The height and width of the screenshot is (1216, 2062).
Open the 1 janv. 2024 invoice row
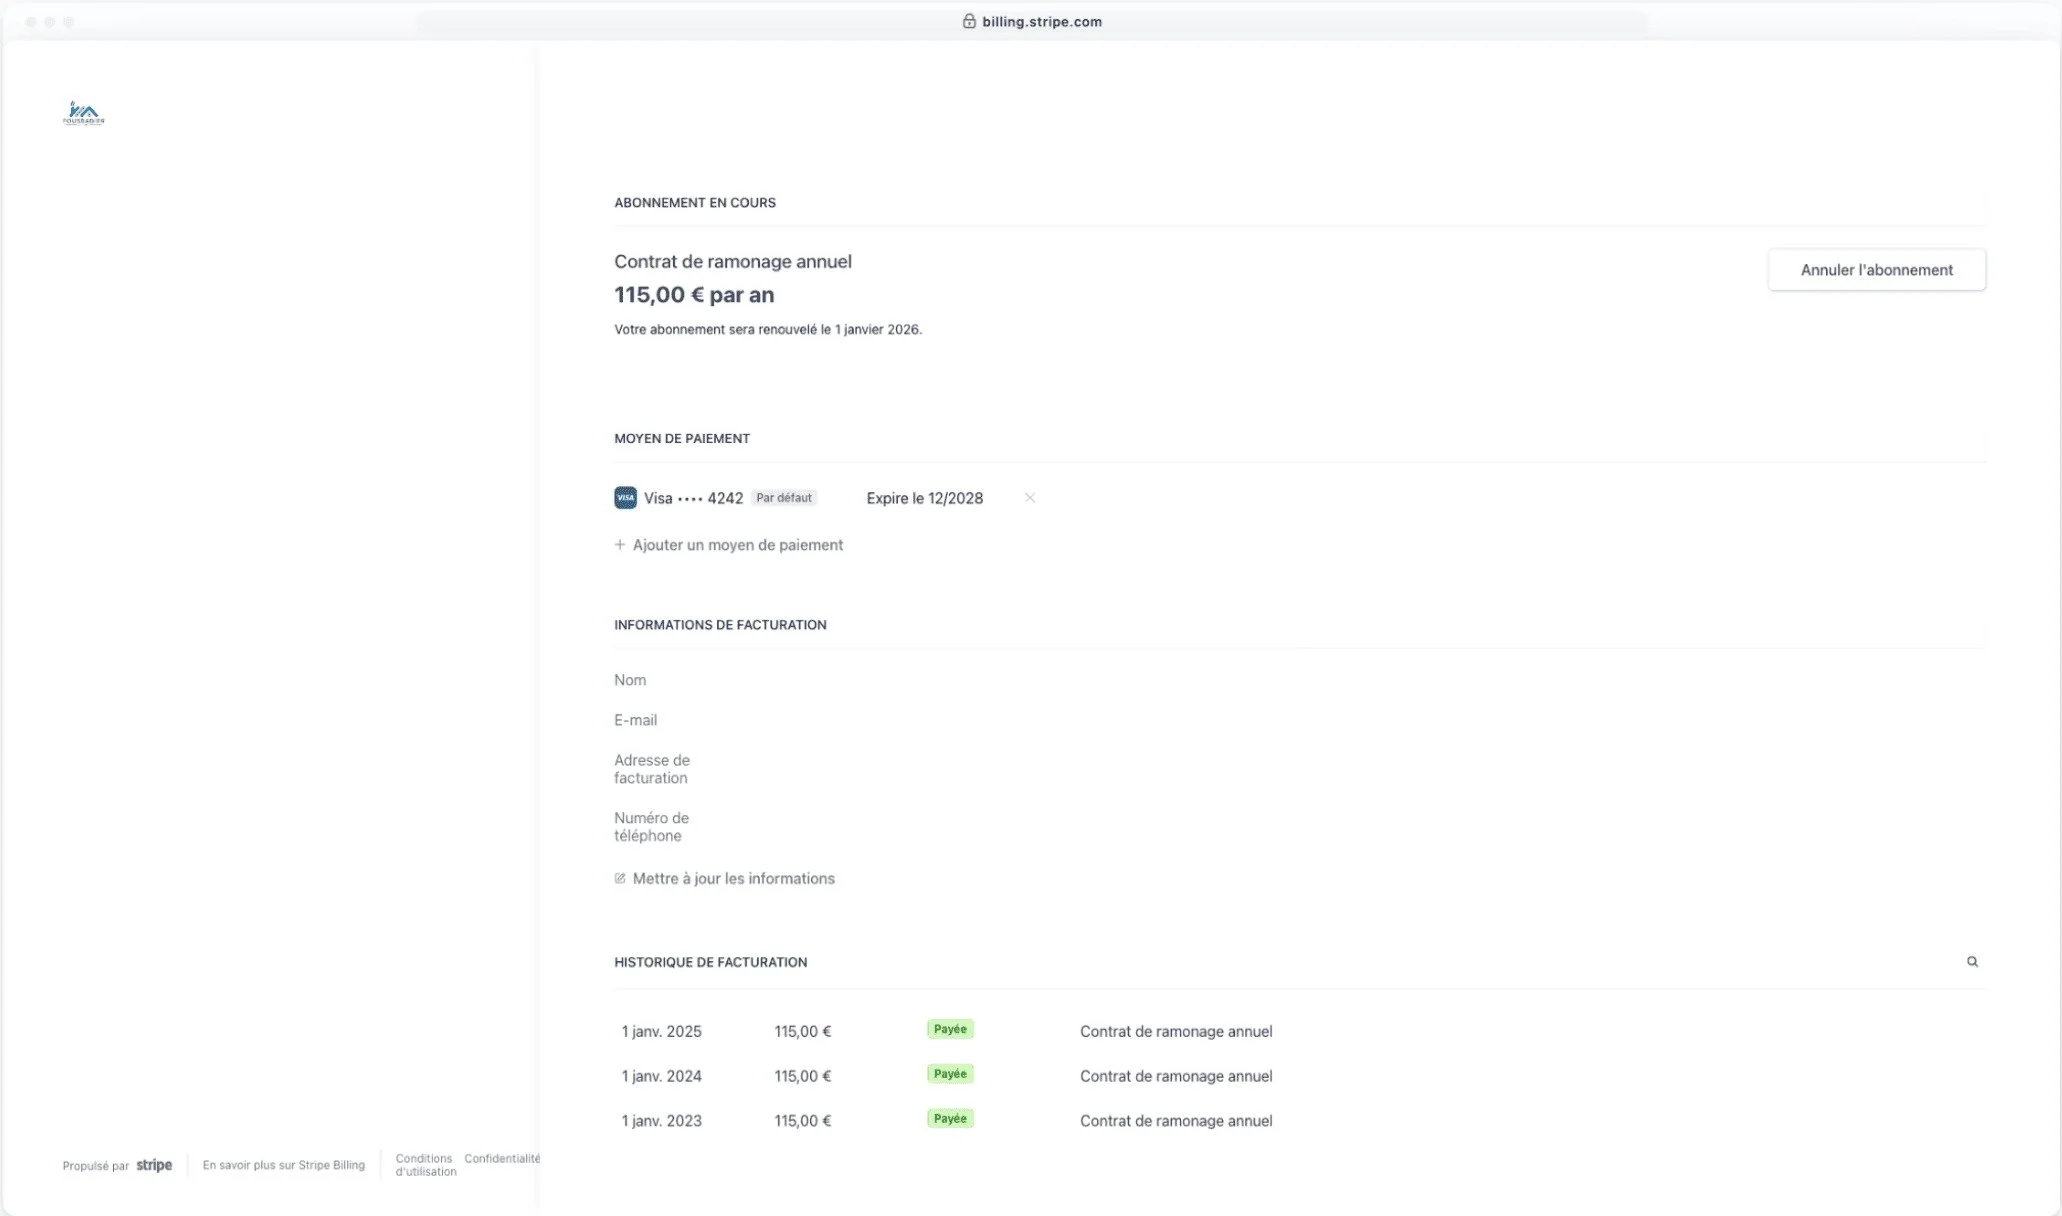(661, 1076)
